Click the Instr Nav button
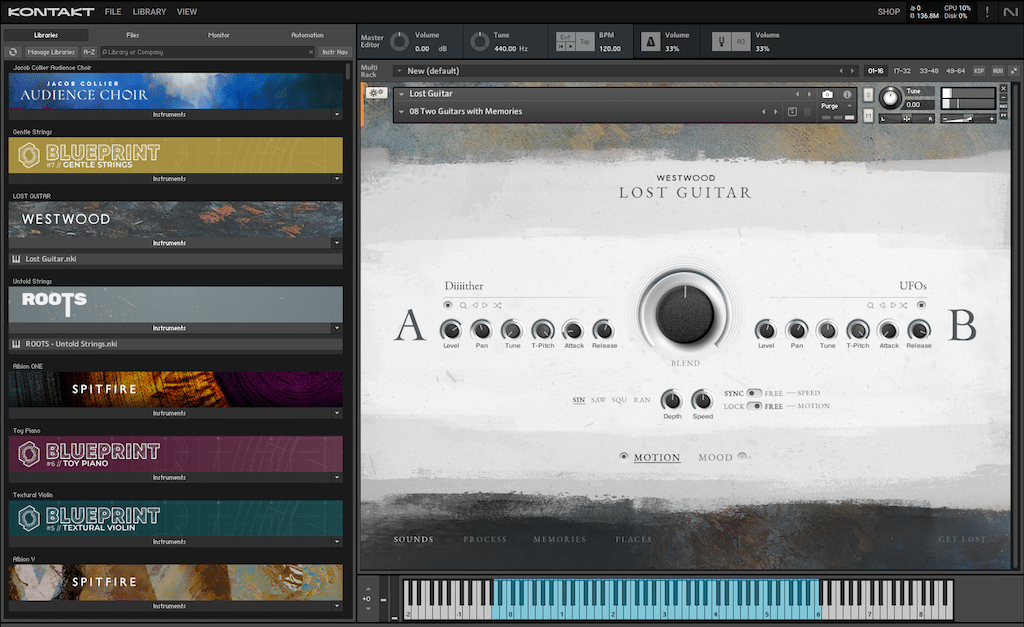Screen dimensions: 1024x627 tap(334, 52)
